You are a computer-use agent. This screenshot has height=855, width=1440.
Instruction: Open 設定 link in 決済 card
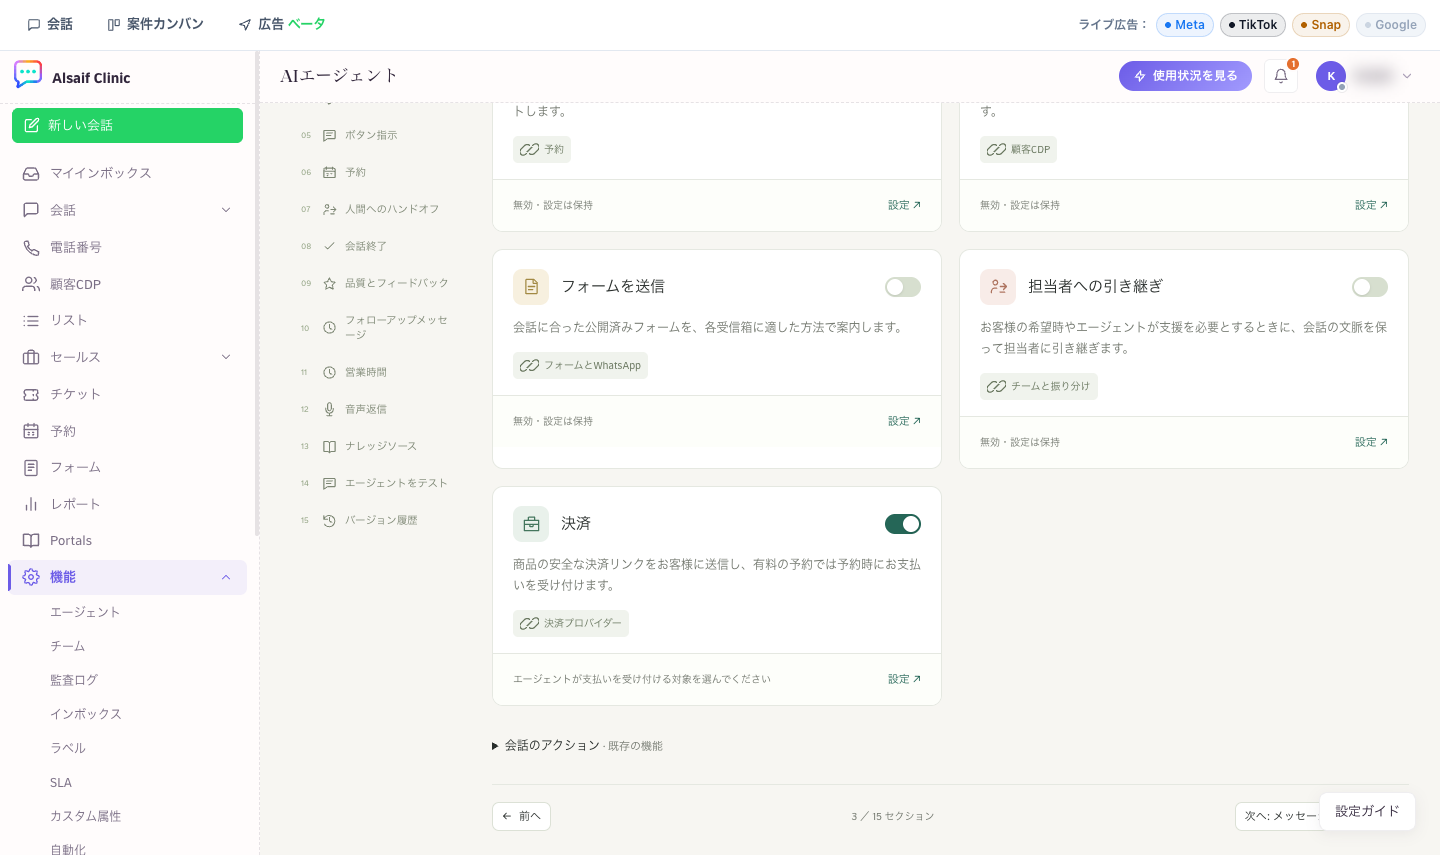pos(905,679)
